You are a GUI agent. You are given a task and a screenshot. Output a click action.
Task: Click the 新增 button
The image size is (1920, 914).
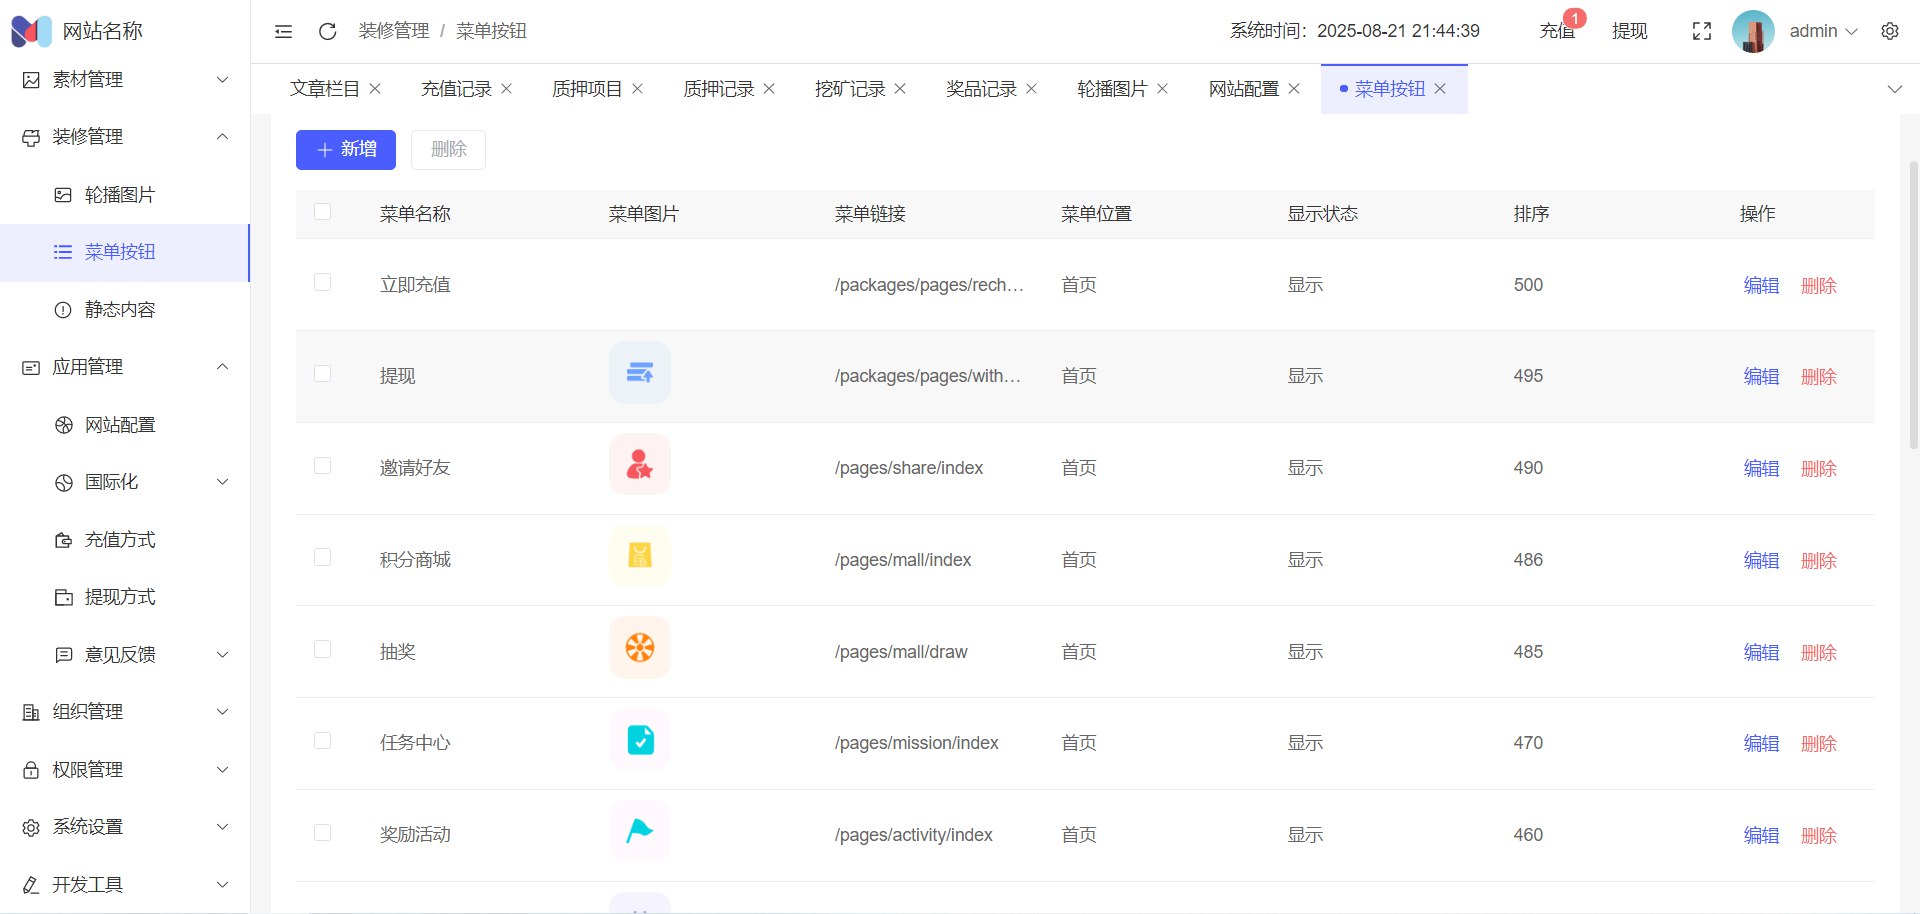(346, 150)
